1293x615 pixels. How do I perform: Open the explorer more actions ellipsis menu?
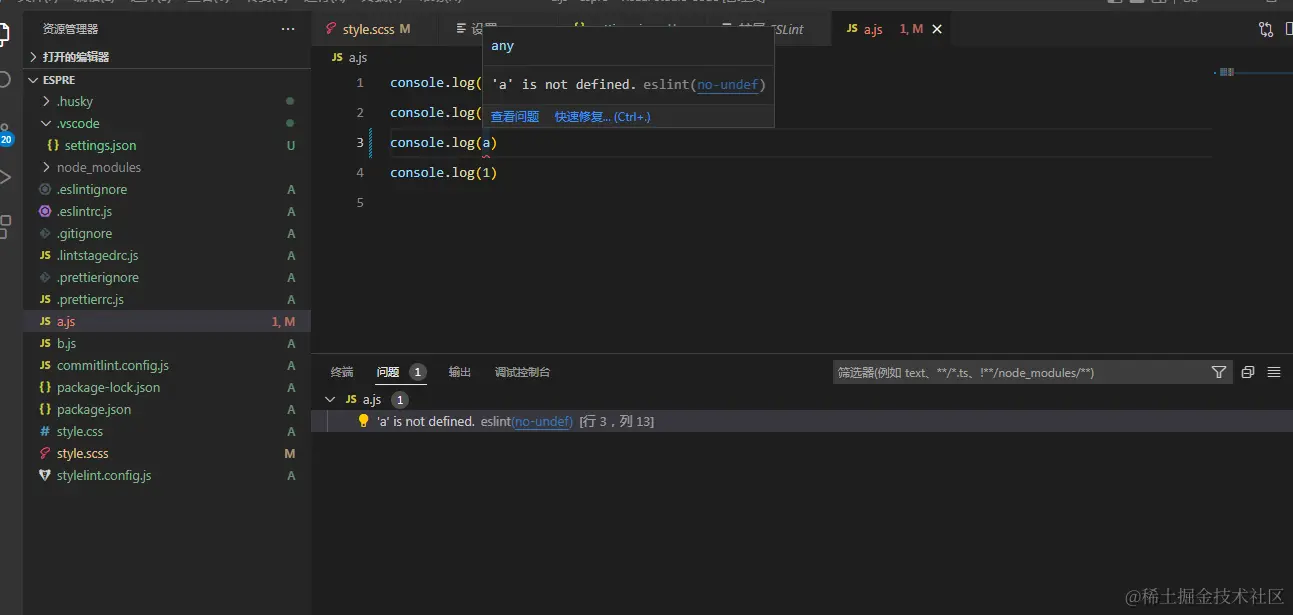(288, 29)
